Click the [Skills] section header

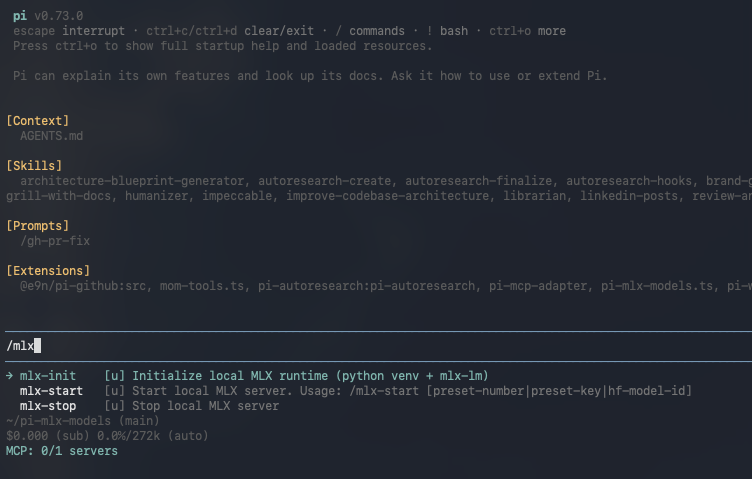(34, 165)
